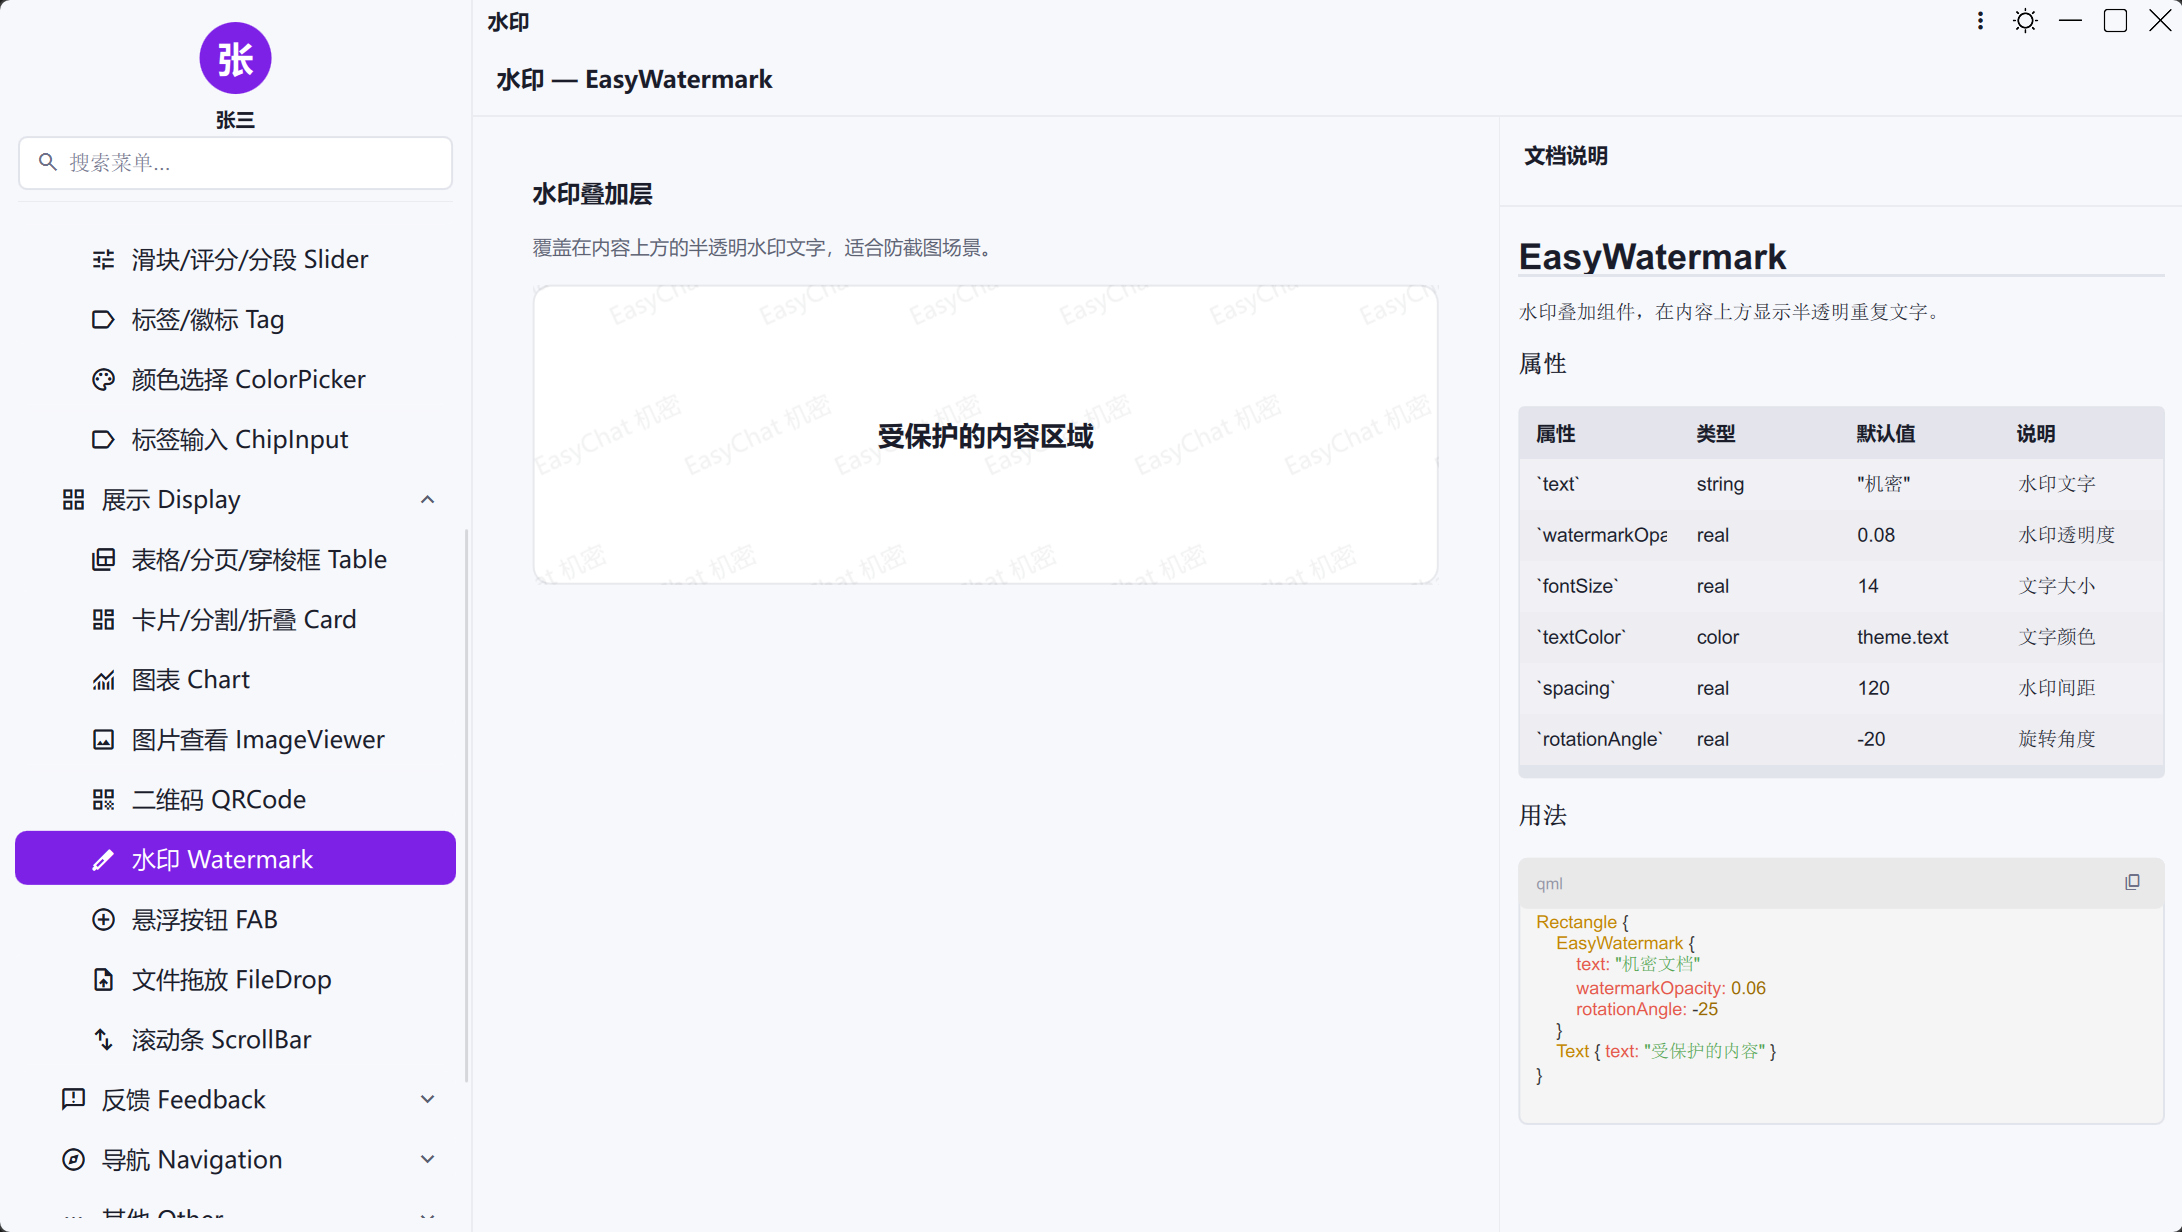Select 水印 Watermark menu item
2182x1232 pixels.
[235, 858]
